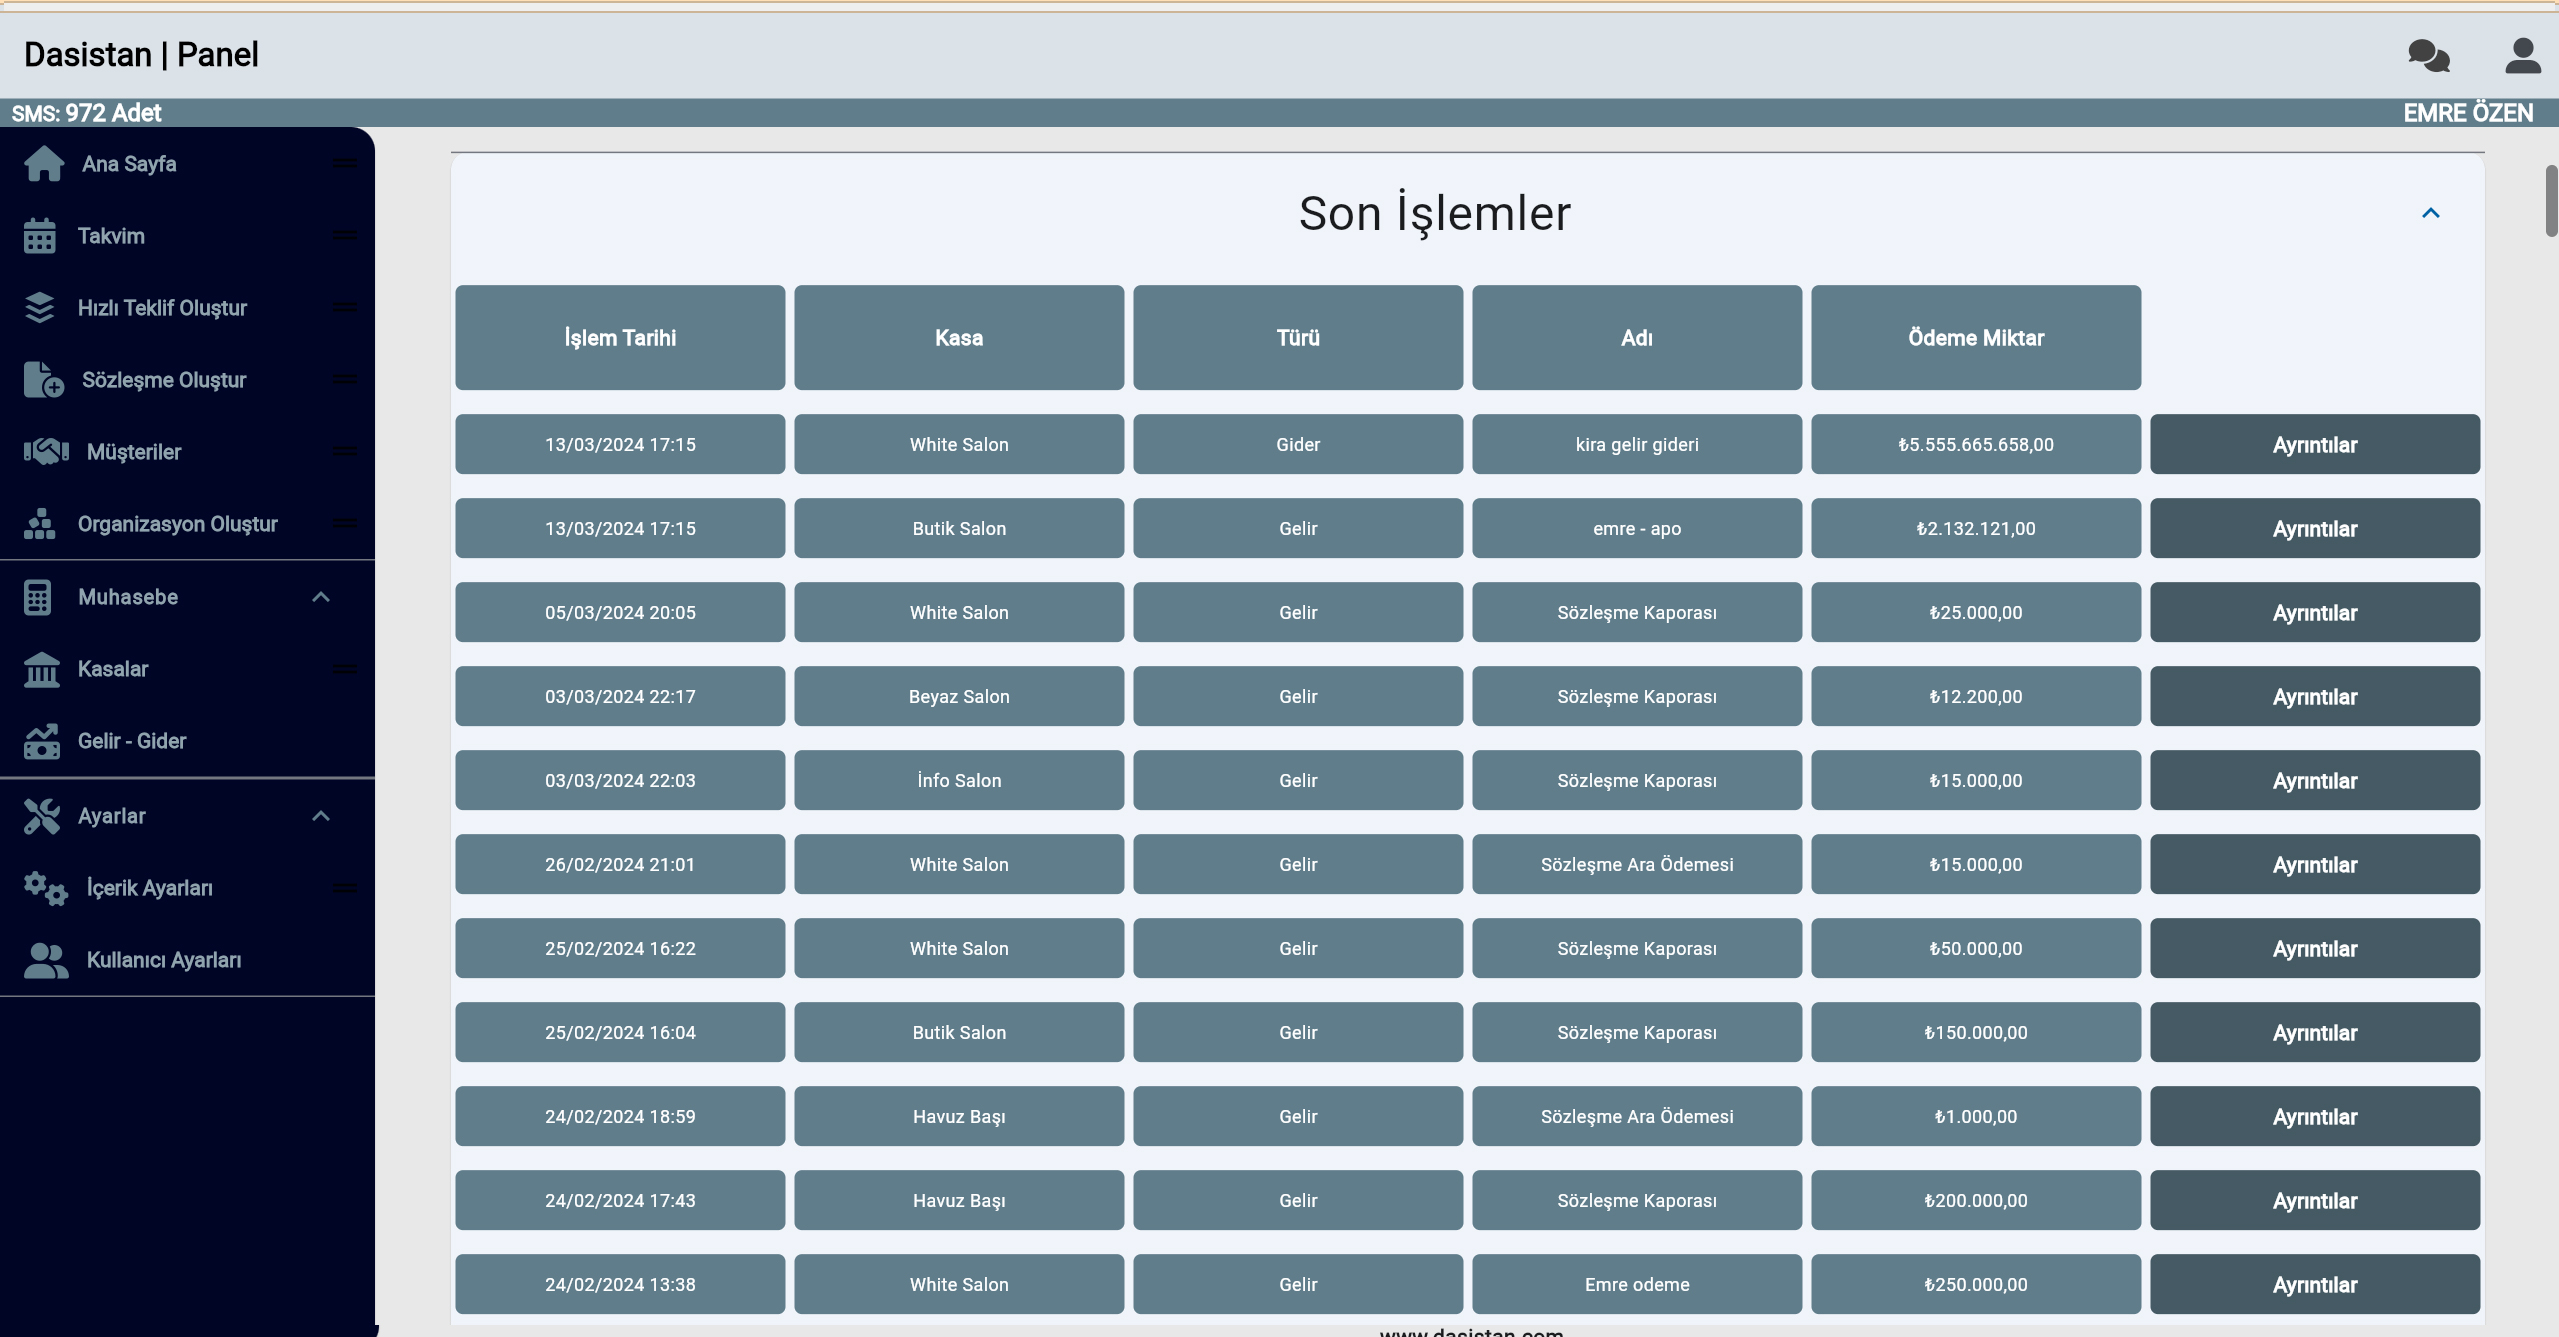Open Ayrıntılar for the Emre odeme transaction
Image resolution: width=2559 pixels, height=1337 pixels.
[2314, 1285]
